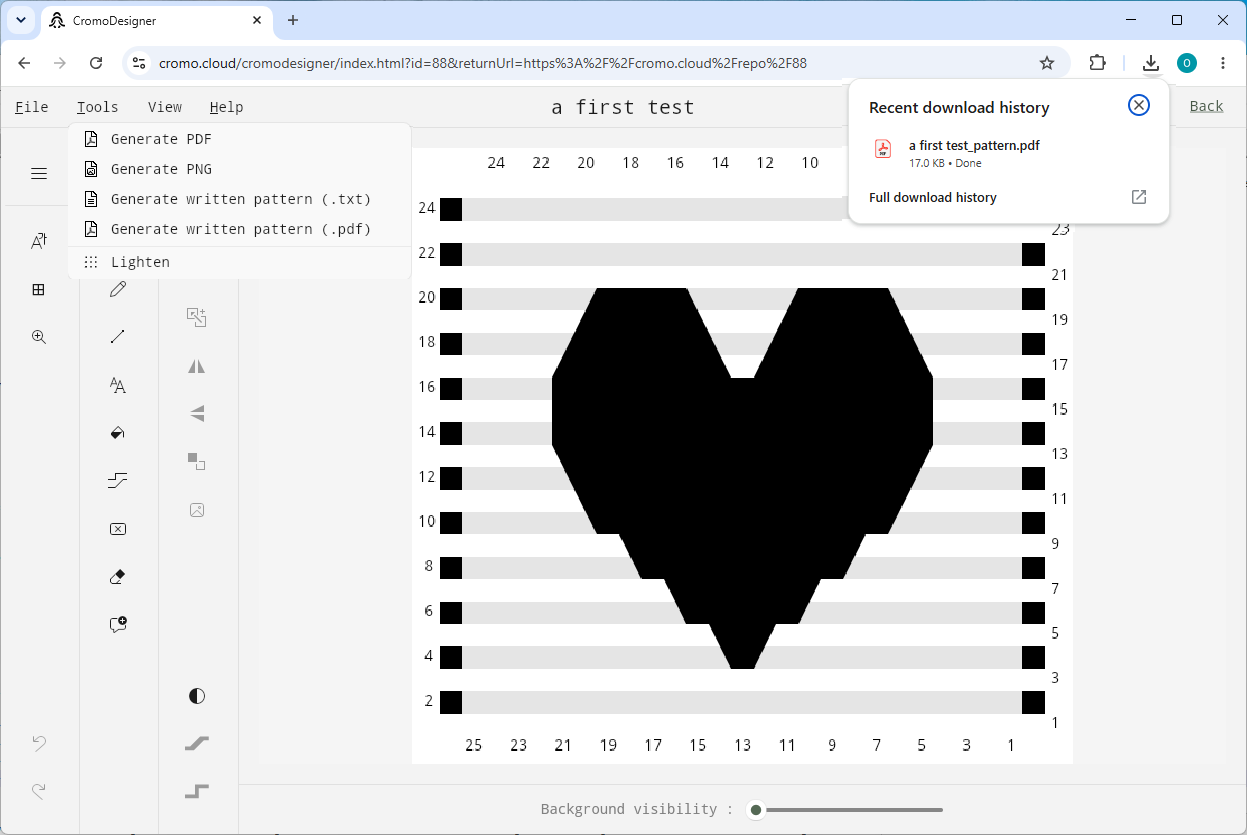Screen dimensions: 1247x835
Task: Reload the page
Action: click(x=96, y=63)
